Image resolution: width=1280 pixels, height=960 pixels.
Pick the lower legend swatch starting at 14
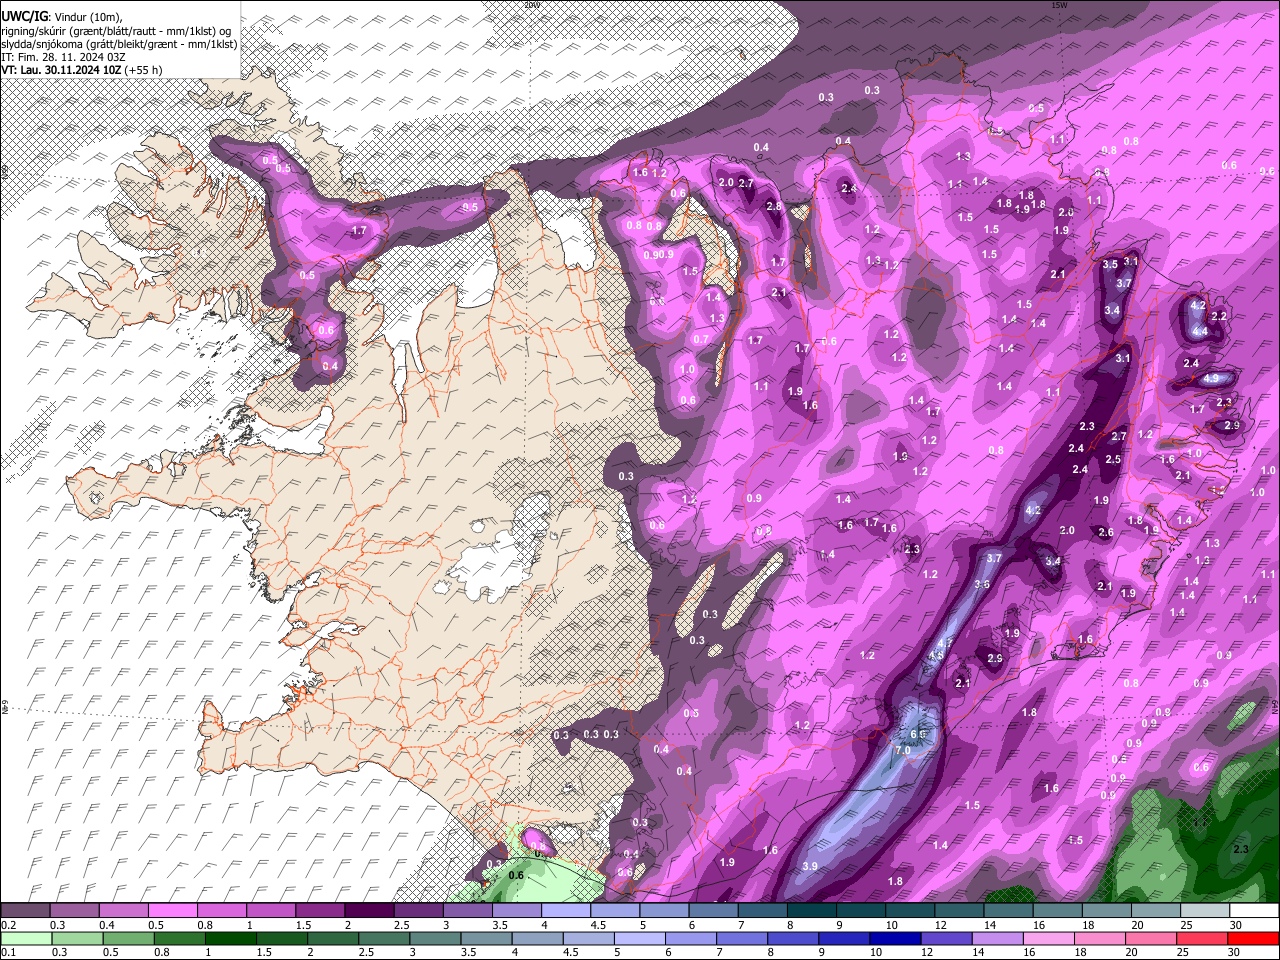coord(997,939)
